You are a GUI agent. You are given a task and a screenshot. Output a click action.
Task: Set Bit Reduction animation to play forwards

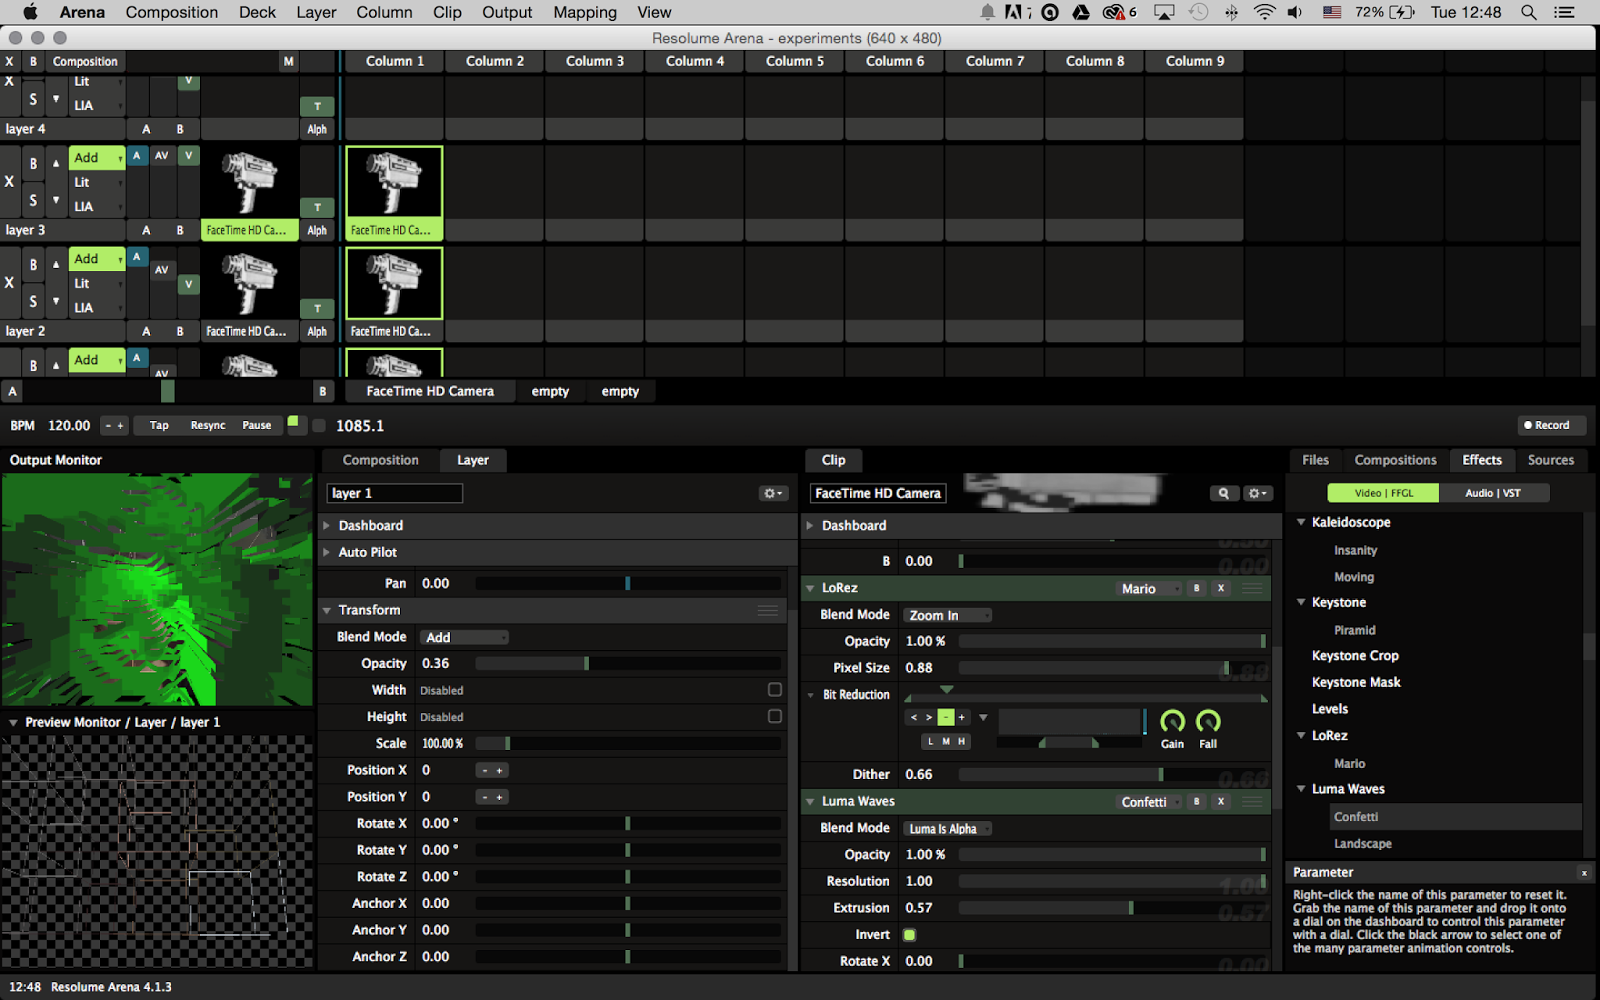929,717
